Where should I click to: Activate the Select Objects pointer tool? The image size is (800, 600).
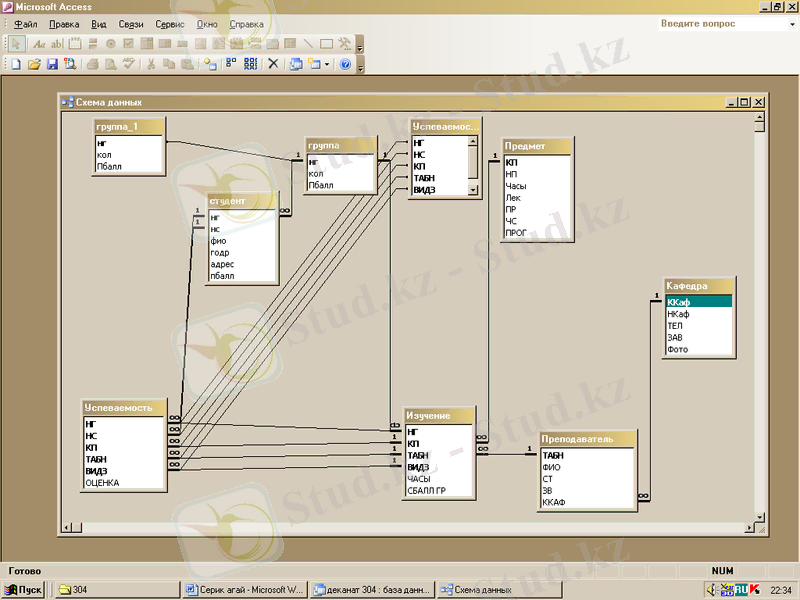(16, 44)
